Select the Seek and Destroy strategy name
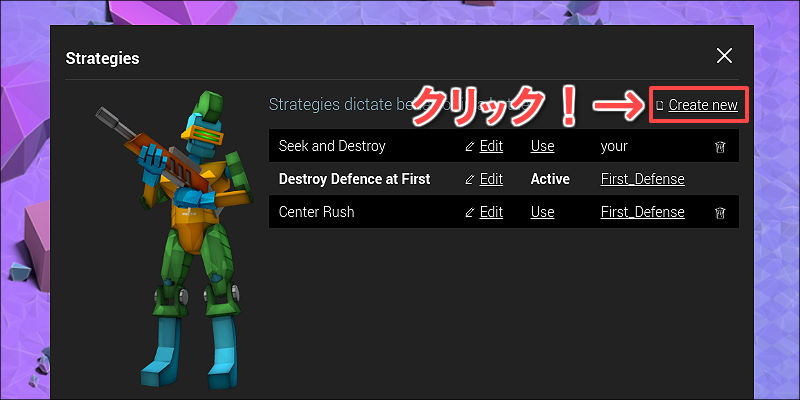The image size is (800, 400). [332, 146]
